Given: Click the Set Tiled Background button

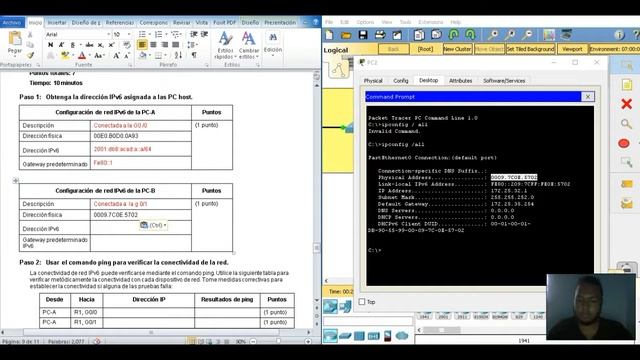Looking at the screenshot, I should click(530, 49).
